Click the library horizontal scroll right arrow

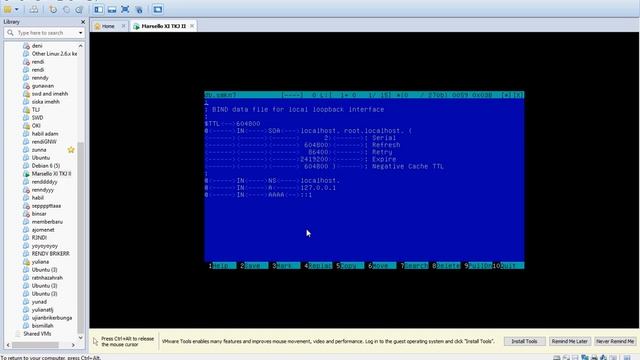point(73,345)
